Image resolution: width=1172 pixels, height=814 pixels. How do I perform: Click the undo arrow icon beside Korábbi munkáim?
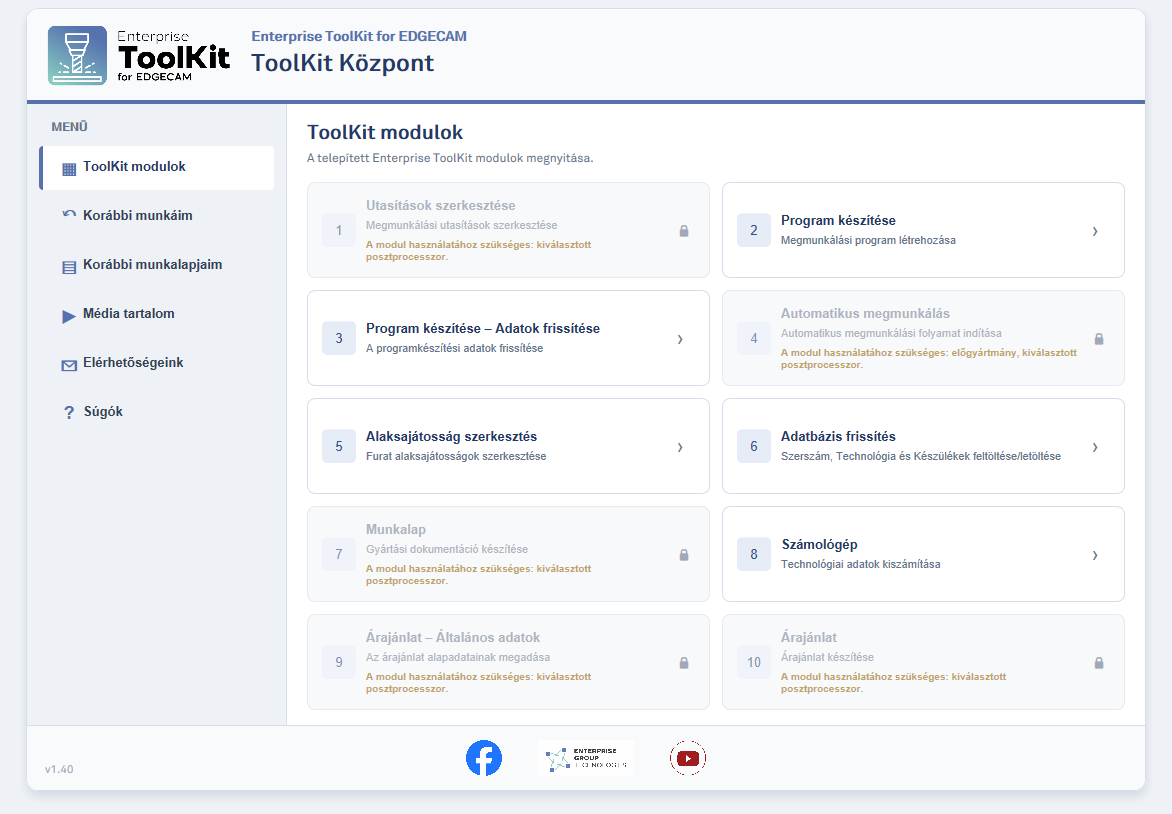69,215
